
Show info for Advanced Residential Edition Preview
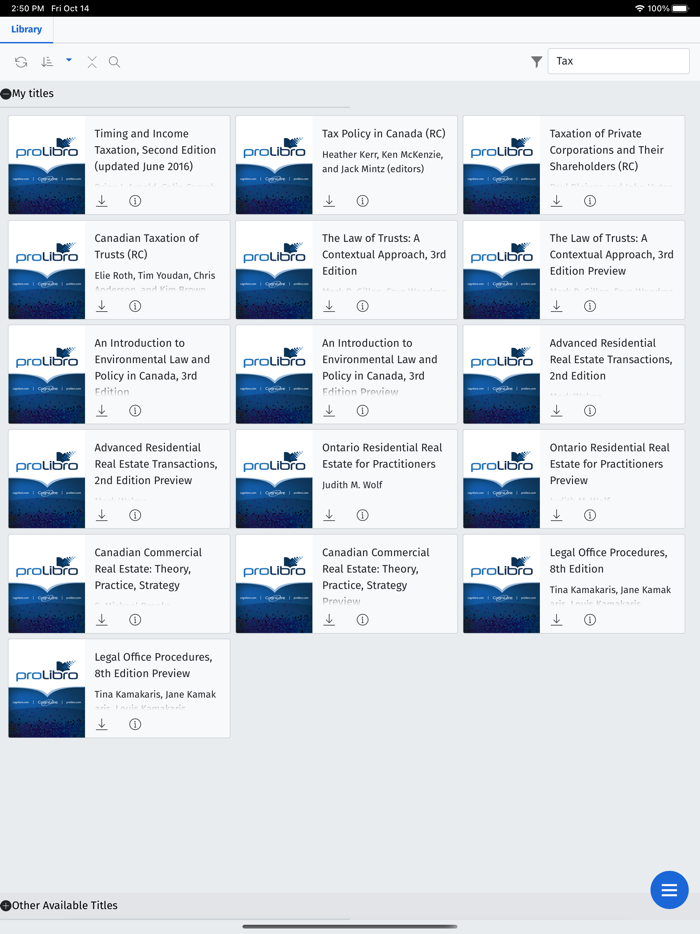(x=135, y=515)
